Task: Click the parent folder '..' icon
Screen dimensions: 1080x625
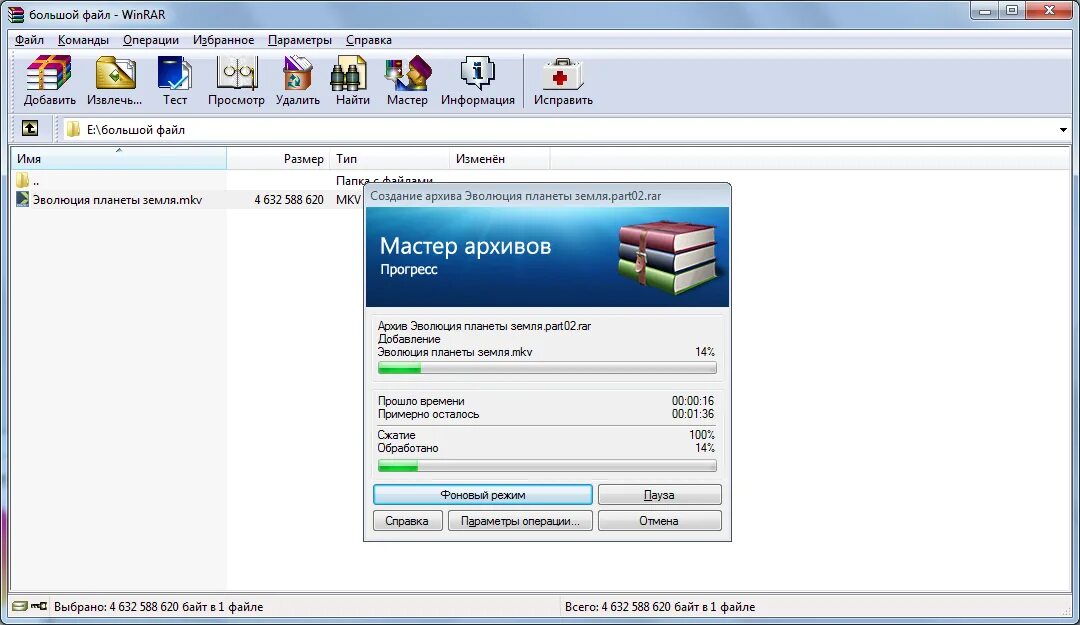Action: point(23,181)
